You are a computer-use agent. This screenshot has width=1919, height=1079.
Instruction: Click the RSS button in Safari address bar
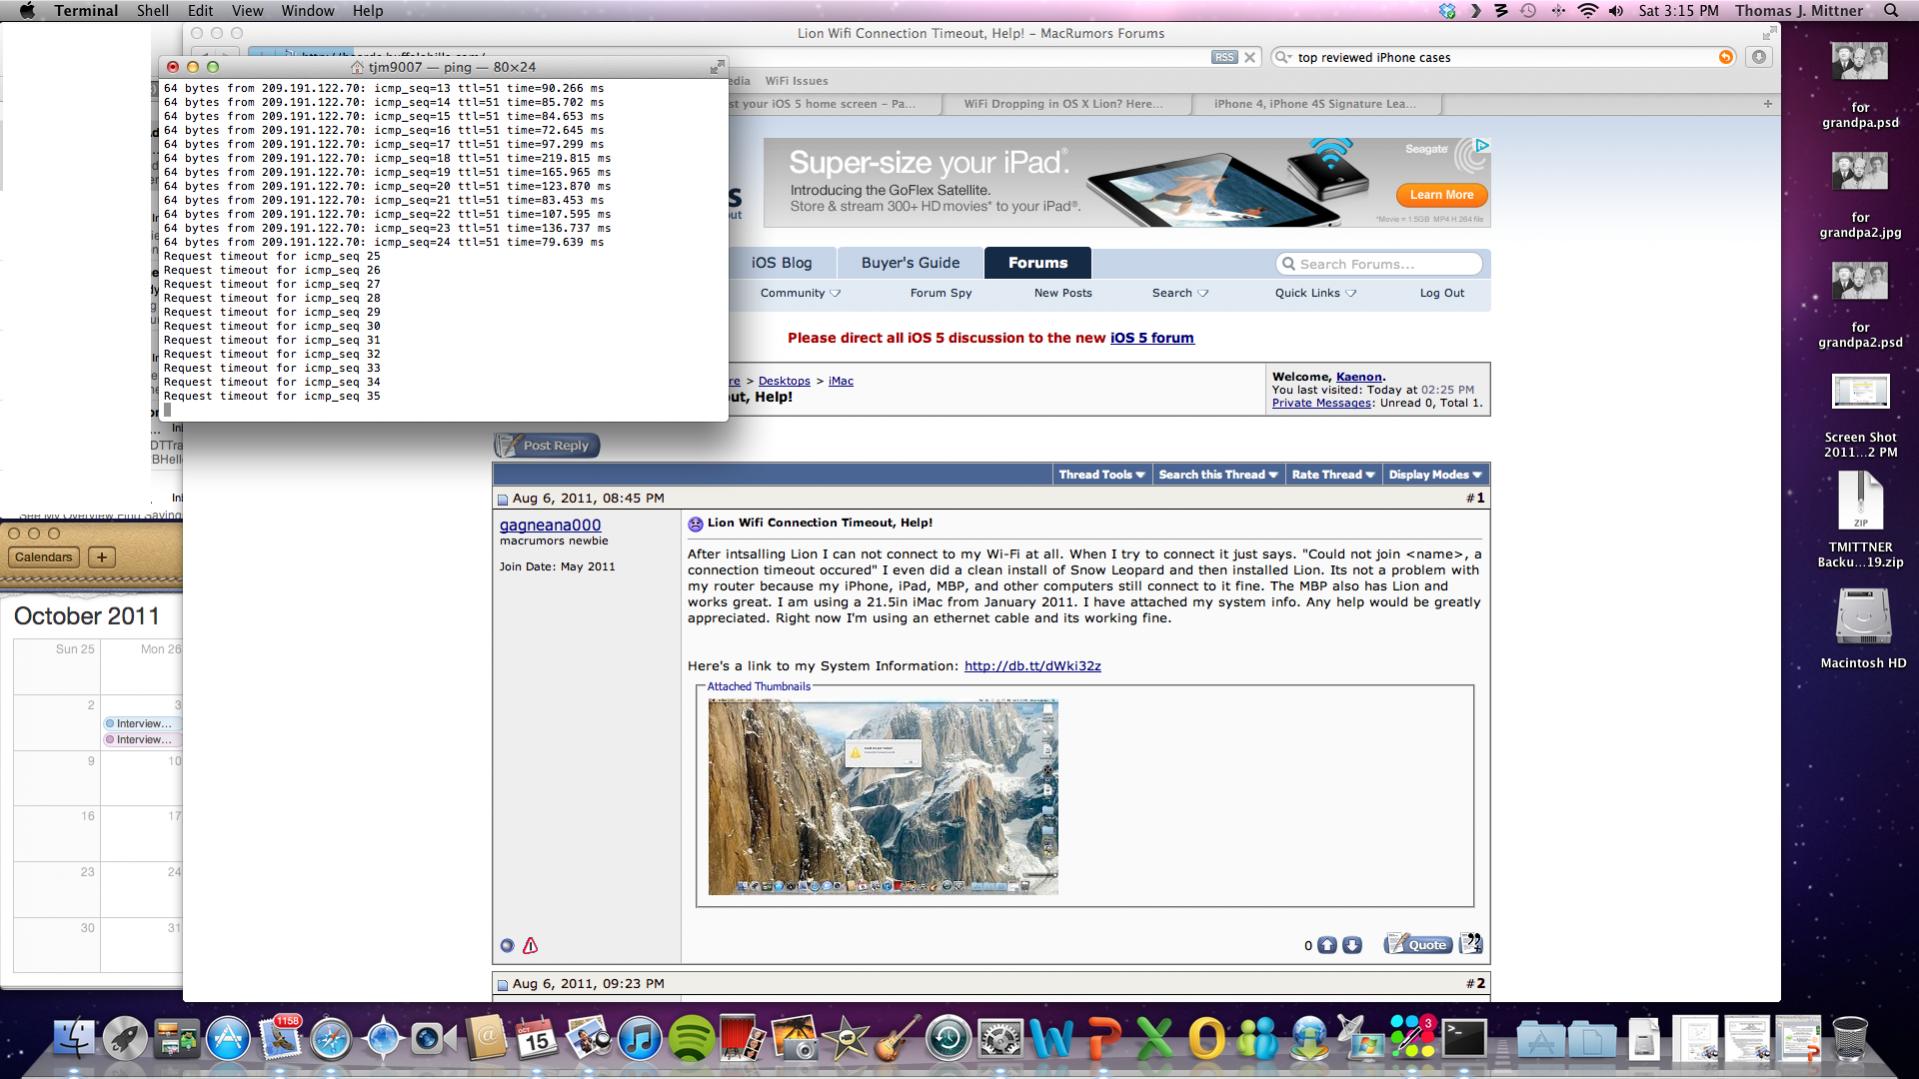coord(1224,57)
